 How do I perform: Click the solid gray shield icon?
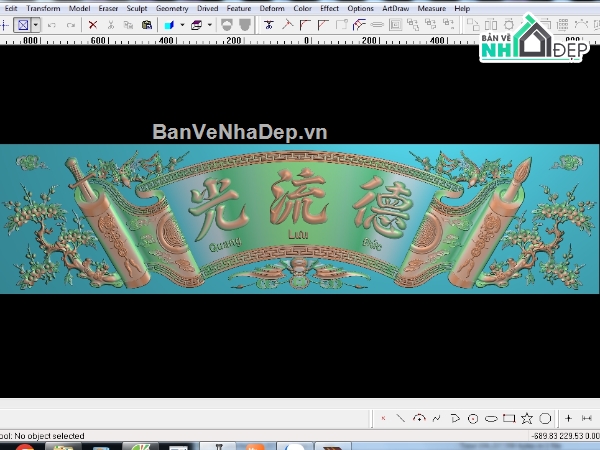(x=245, y=25)
